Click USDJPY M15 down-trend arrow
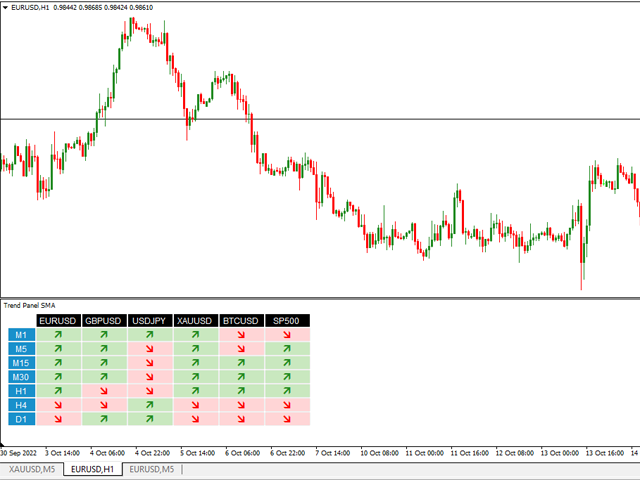Image resolution: width=640 pixels, height=480 pixels. pos(150,363)
